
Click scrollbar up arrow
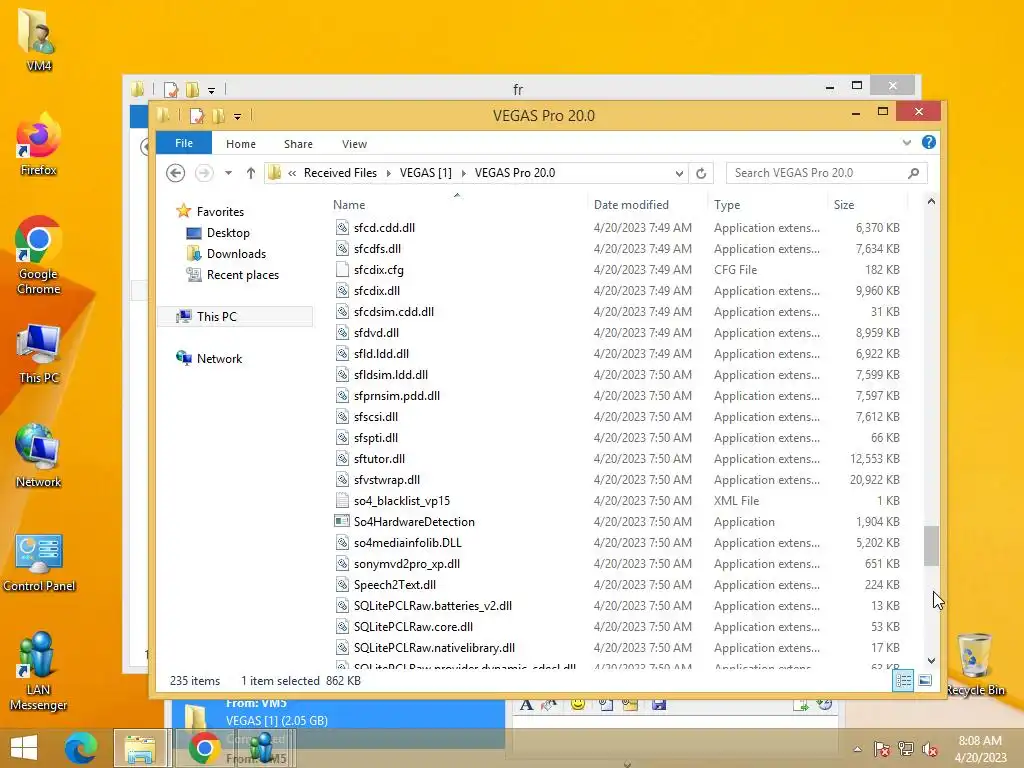pos(931,202)
